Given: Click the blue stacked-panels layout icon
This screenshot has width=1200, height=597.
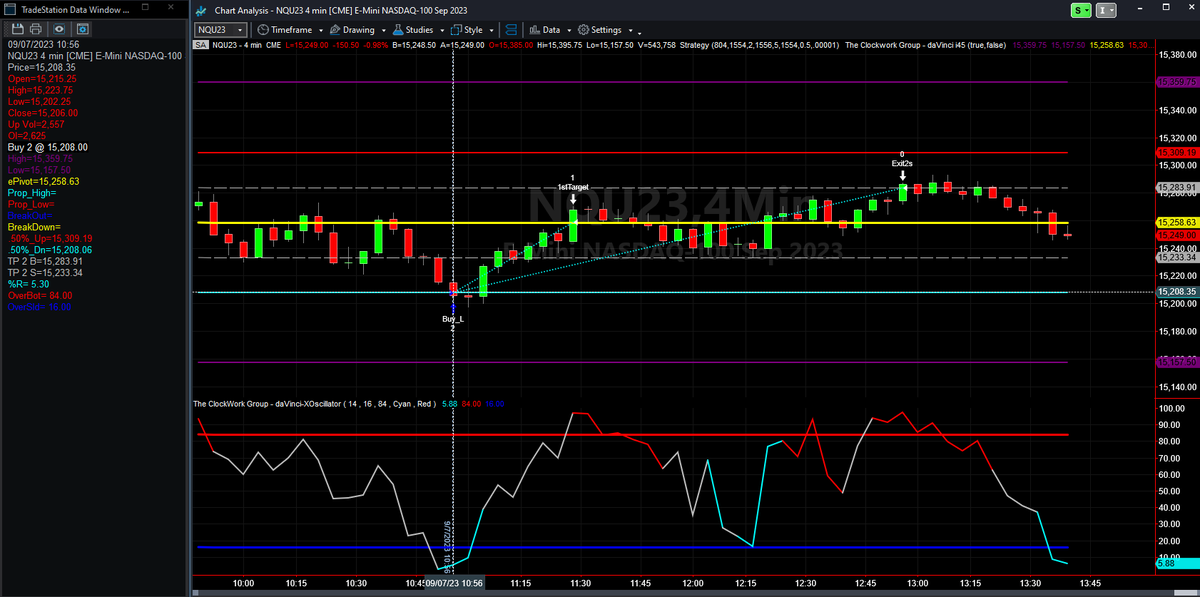Looking at the screenshot, I should (x=512, y=30).
